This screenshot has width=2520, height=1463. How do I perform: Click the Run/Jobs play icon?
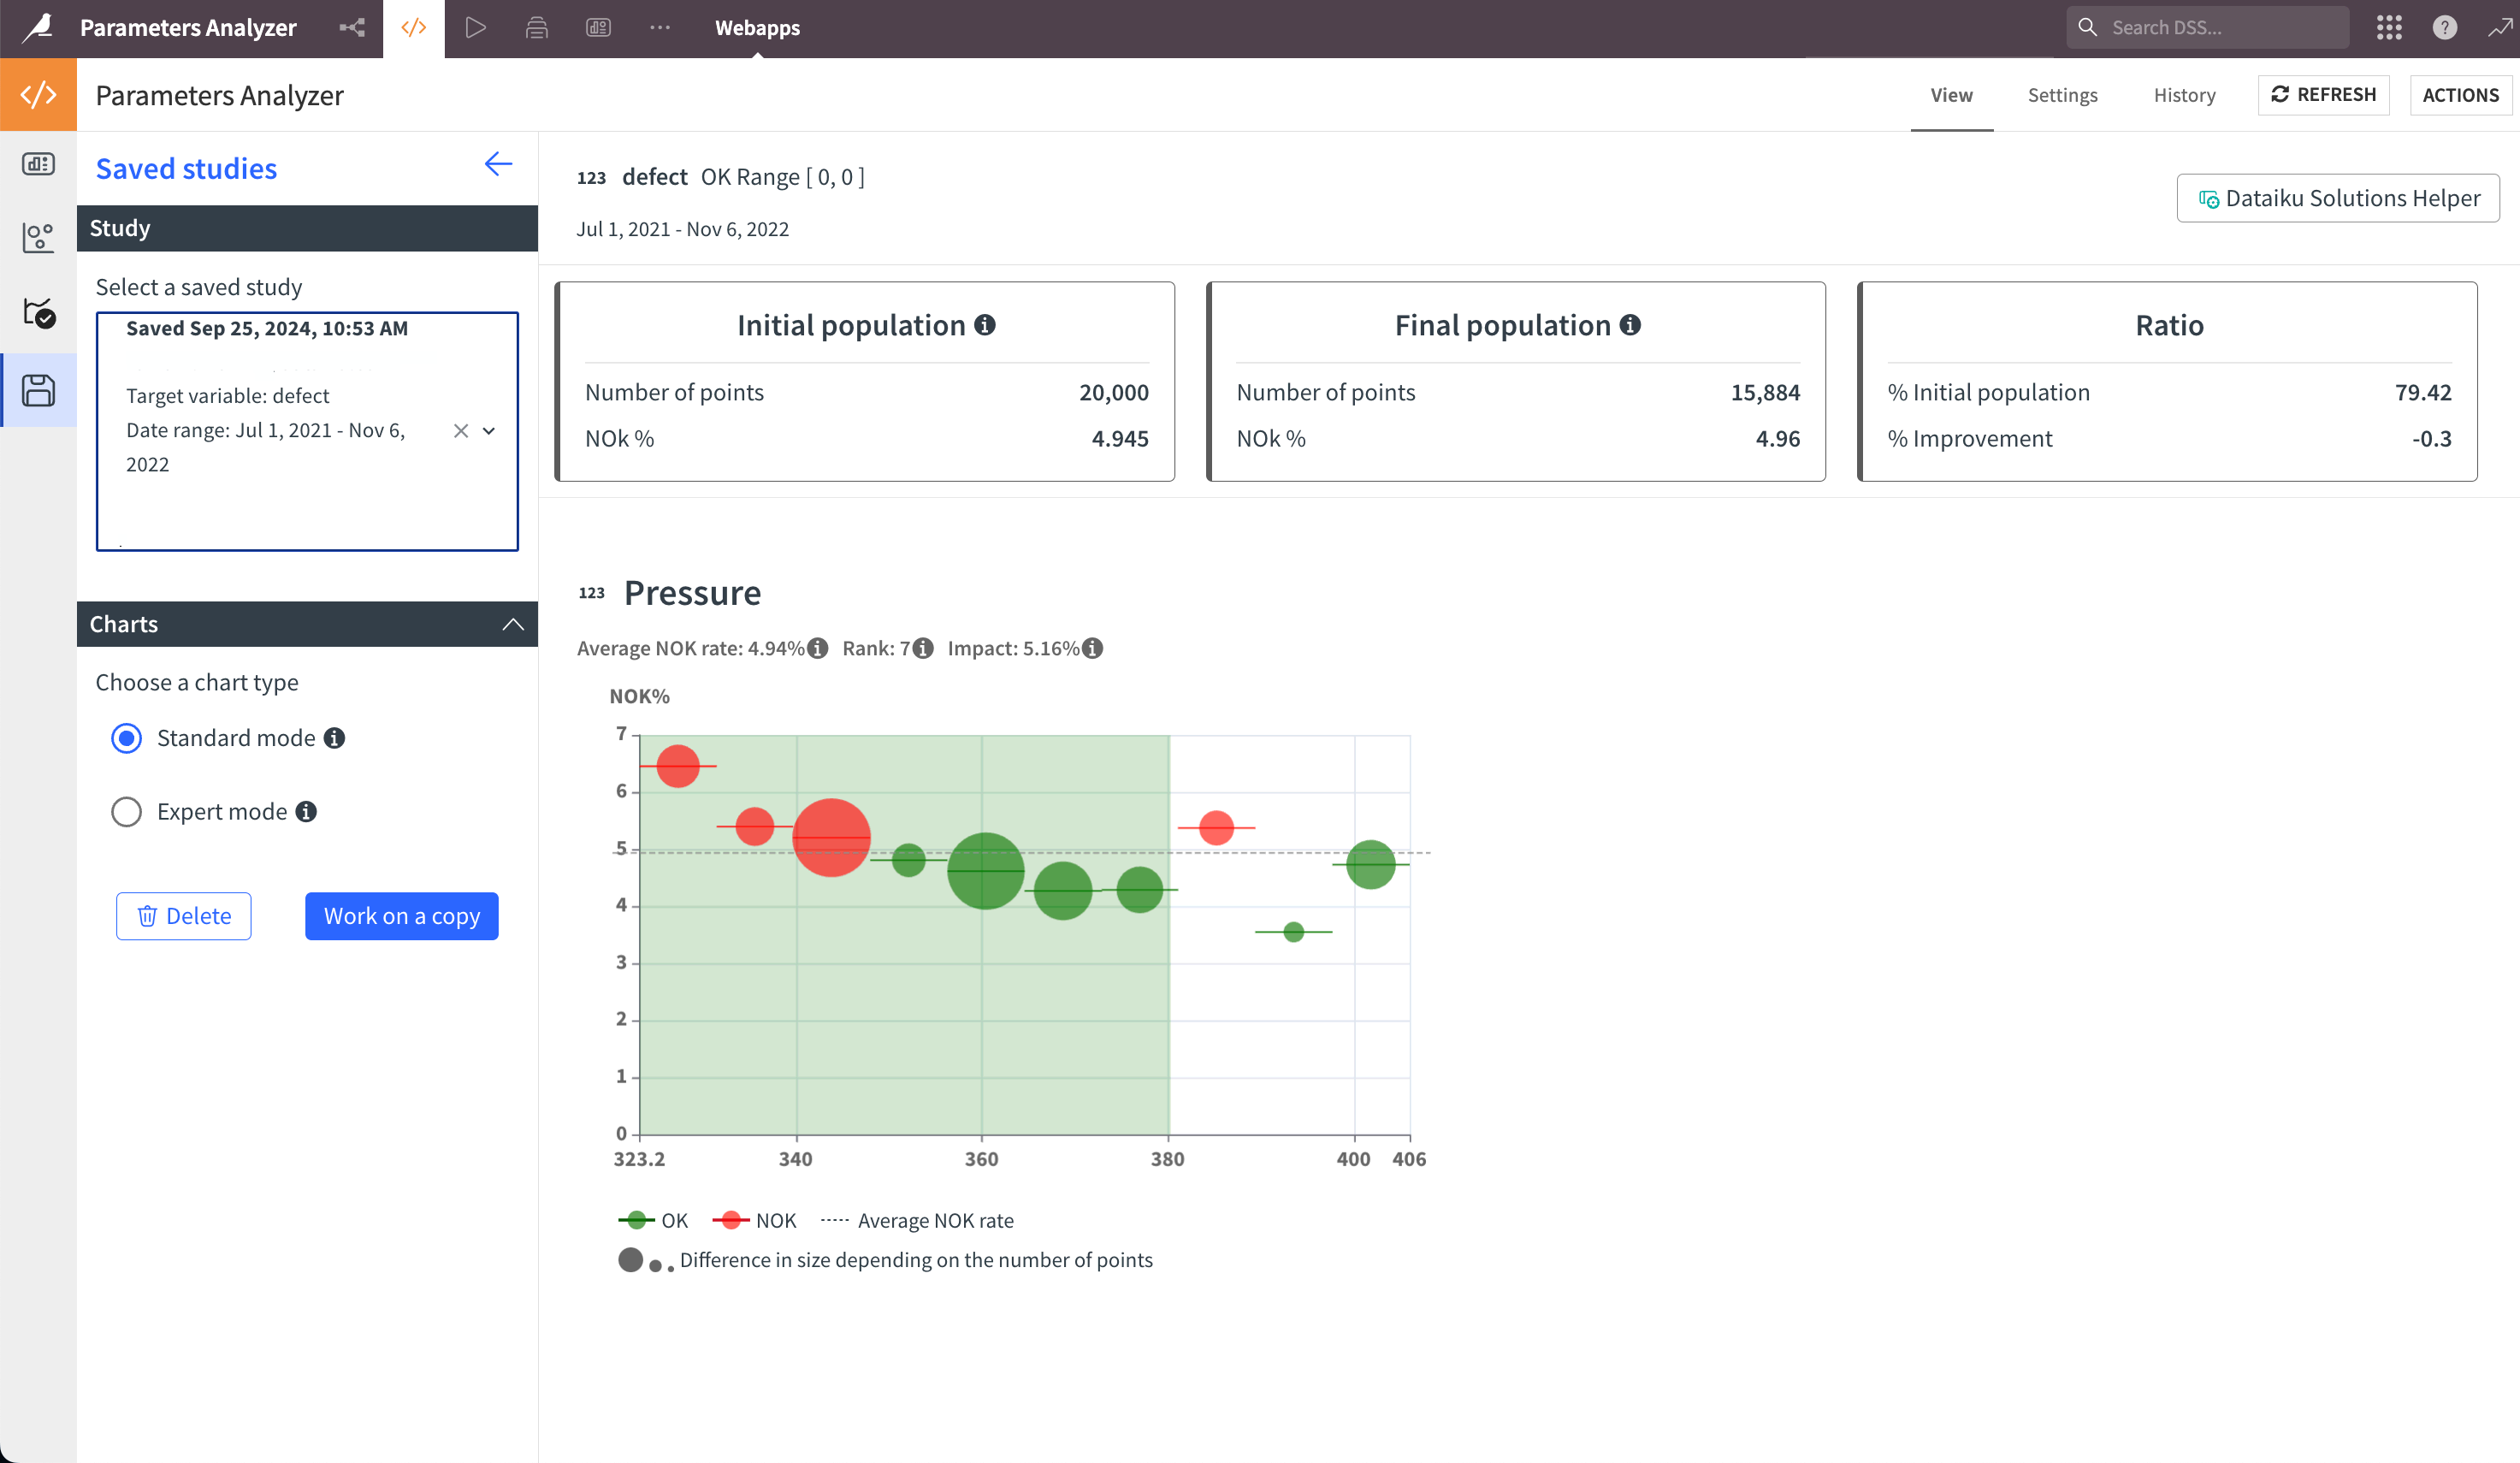coord(475,27)
